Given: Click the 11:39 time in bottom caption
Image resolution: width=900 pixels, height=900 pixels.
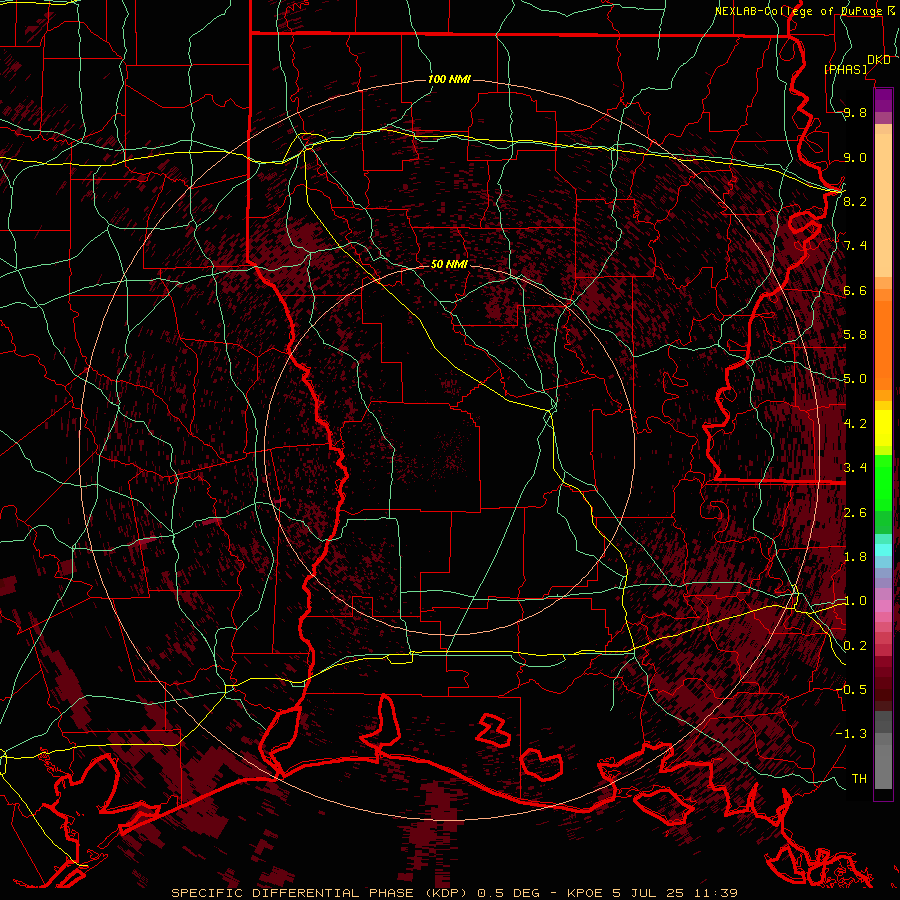Looking at the screenshot, I should (718, 893).
